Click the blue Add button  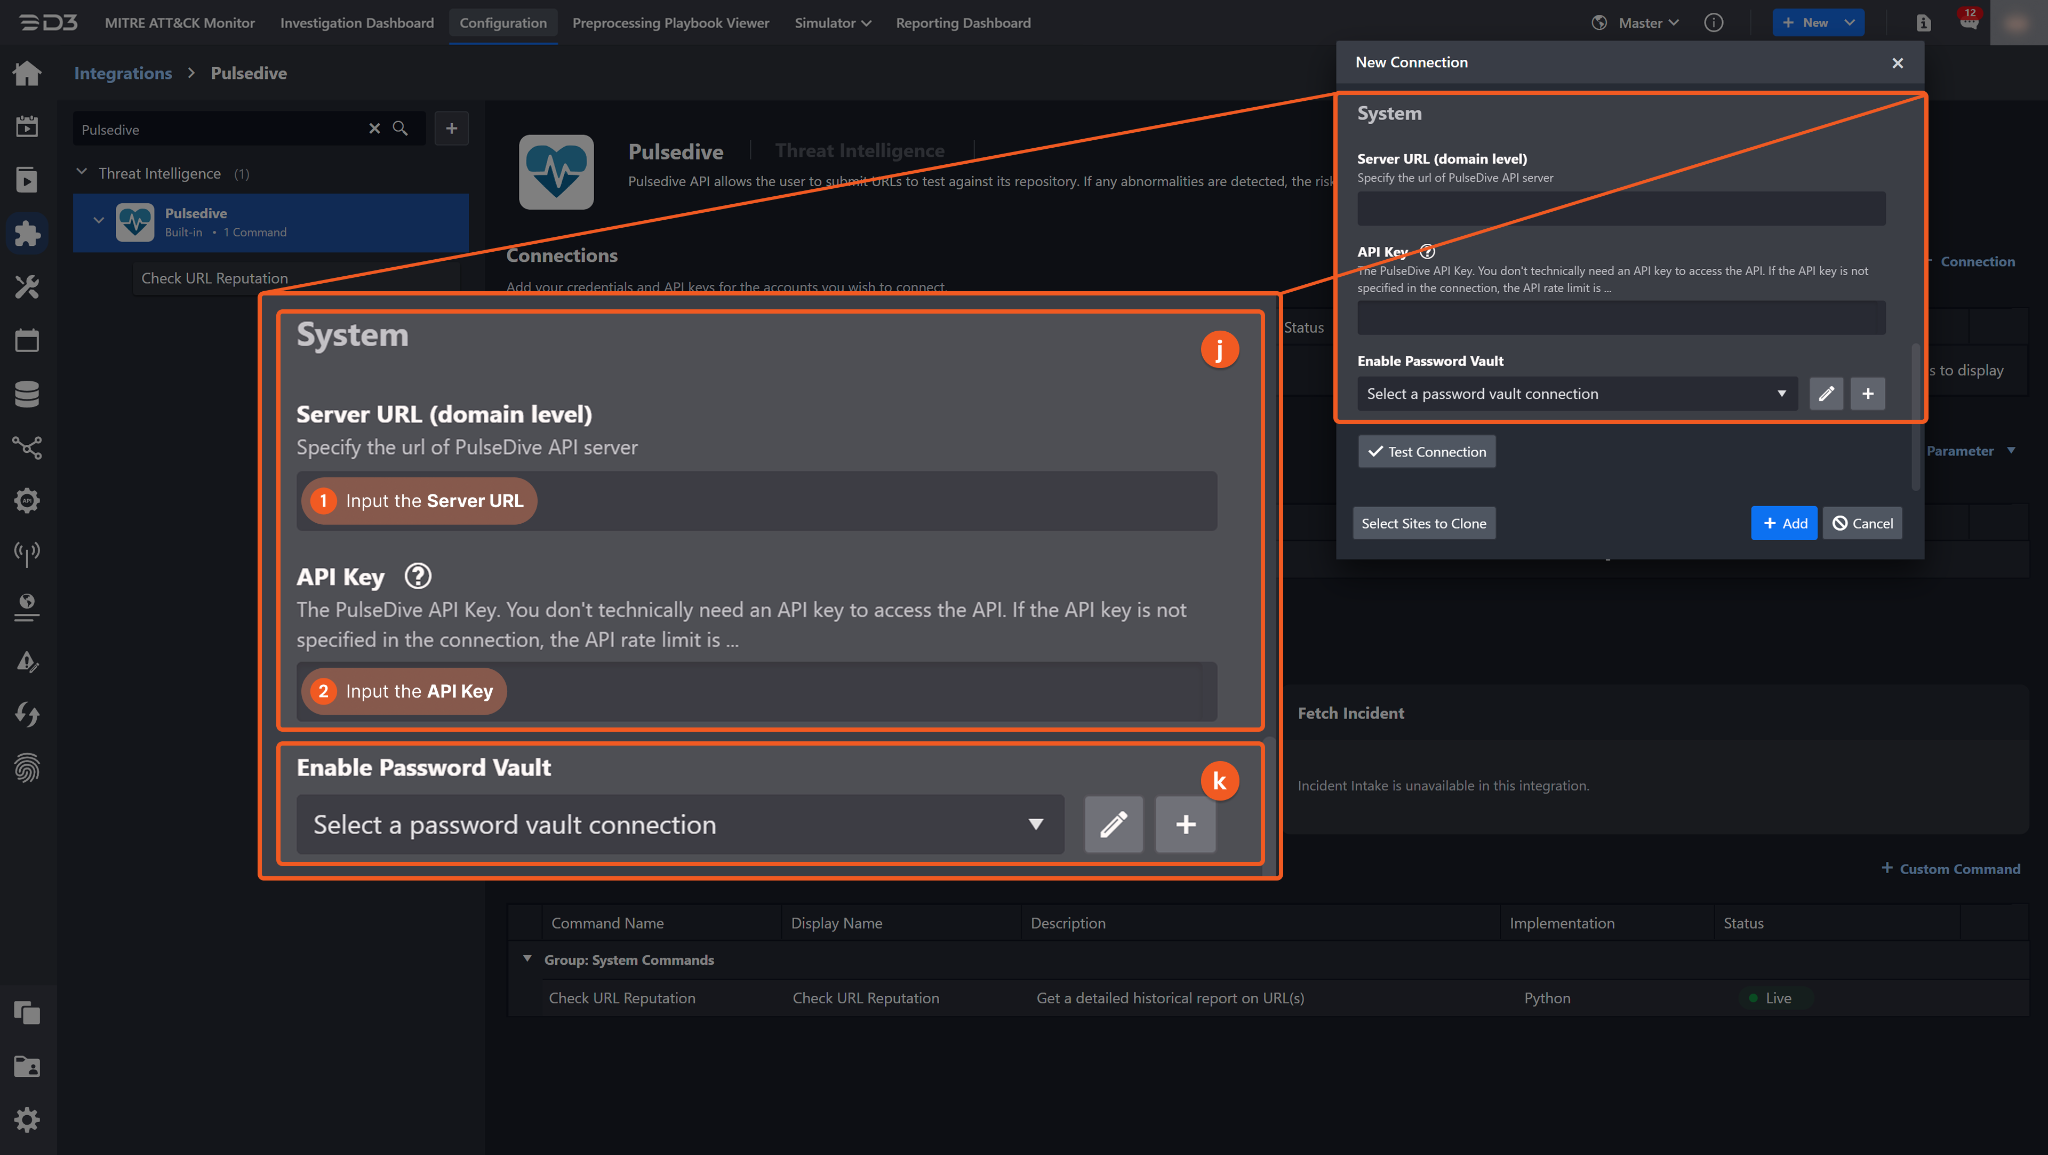(1784, 523)
